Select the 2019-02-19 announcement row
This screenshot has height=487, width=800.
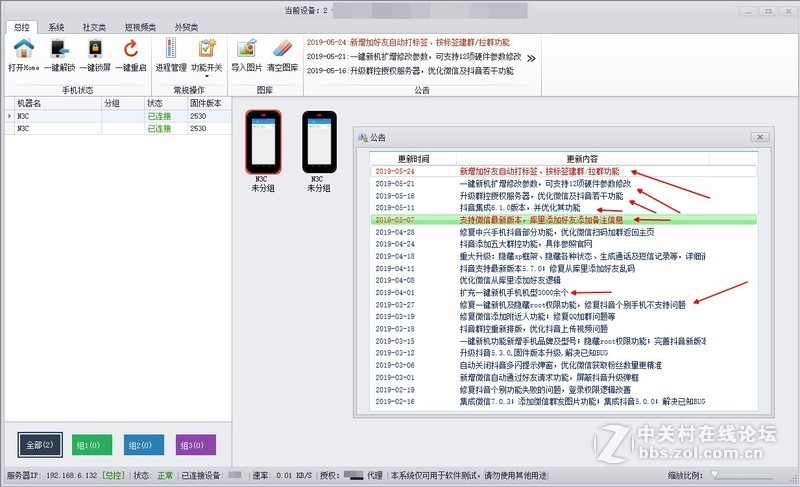tap(563, 390)
